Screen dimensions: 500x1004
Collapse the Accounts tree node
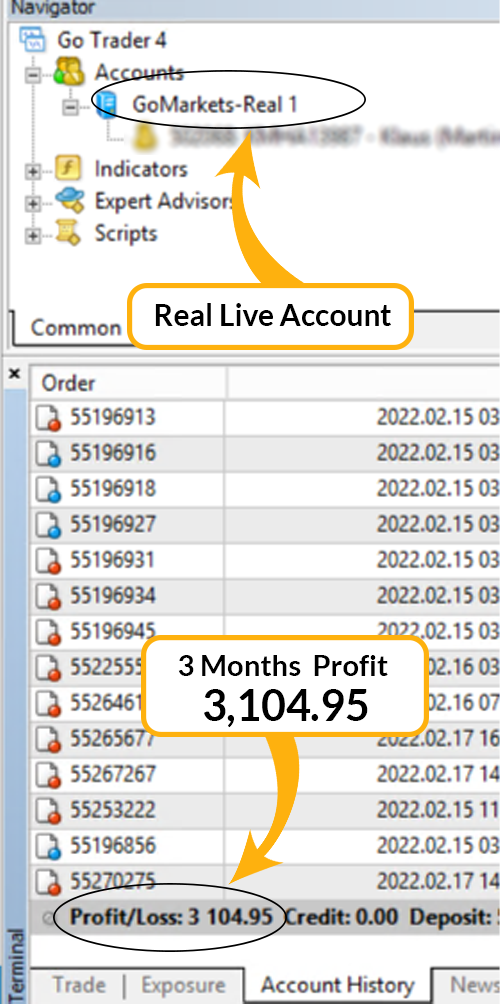click(32, 75)
